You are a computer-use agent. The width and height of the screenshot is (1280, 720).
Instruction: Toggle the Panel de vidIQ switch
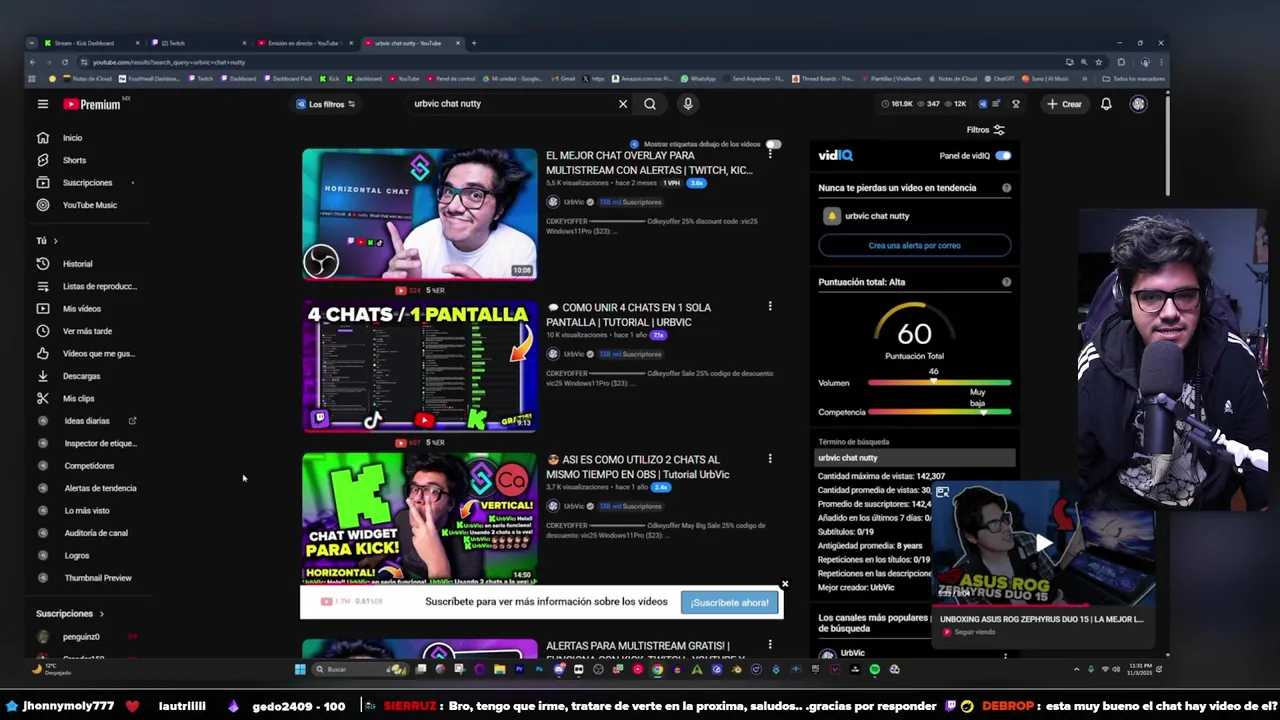[1003, 156]
